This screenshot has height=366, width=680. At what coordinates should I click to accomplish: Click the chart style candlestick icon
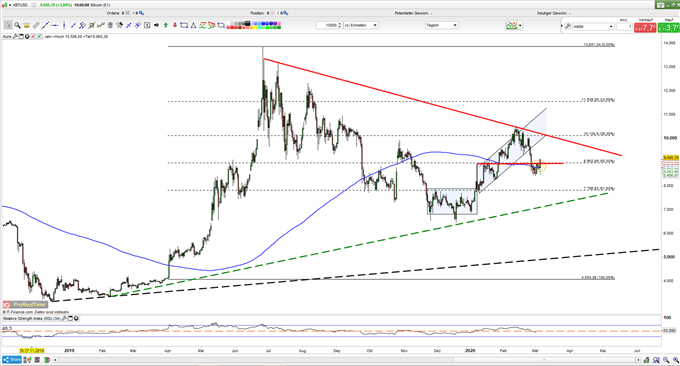tap(512, 26)
